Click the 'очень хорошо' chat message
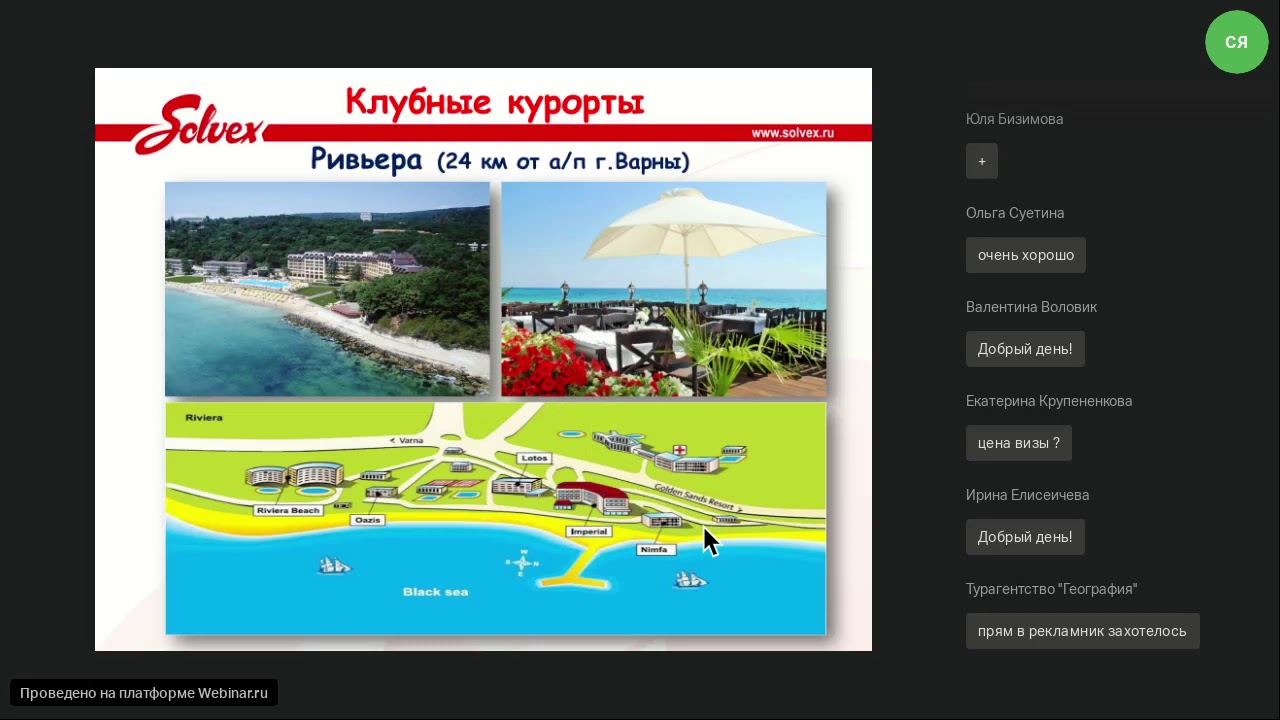The height and width of the screenshot is (720, 1280). coord(1026,255)
